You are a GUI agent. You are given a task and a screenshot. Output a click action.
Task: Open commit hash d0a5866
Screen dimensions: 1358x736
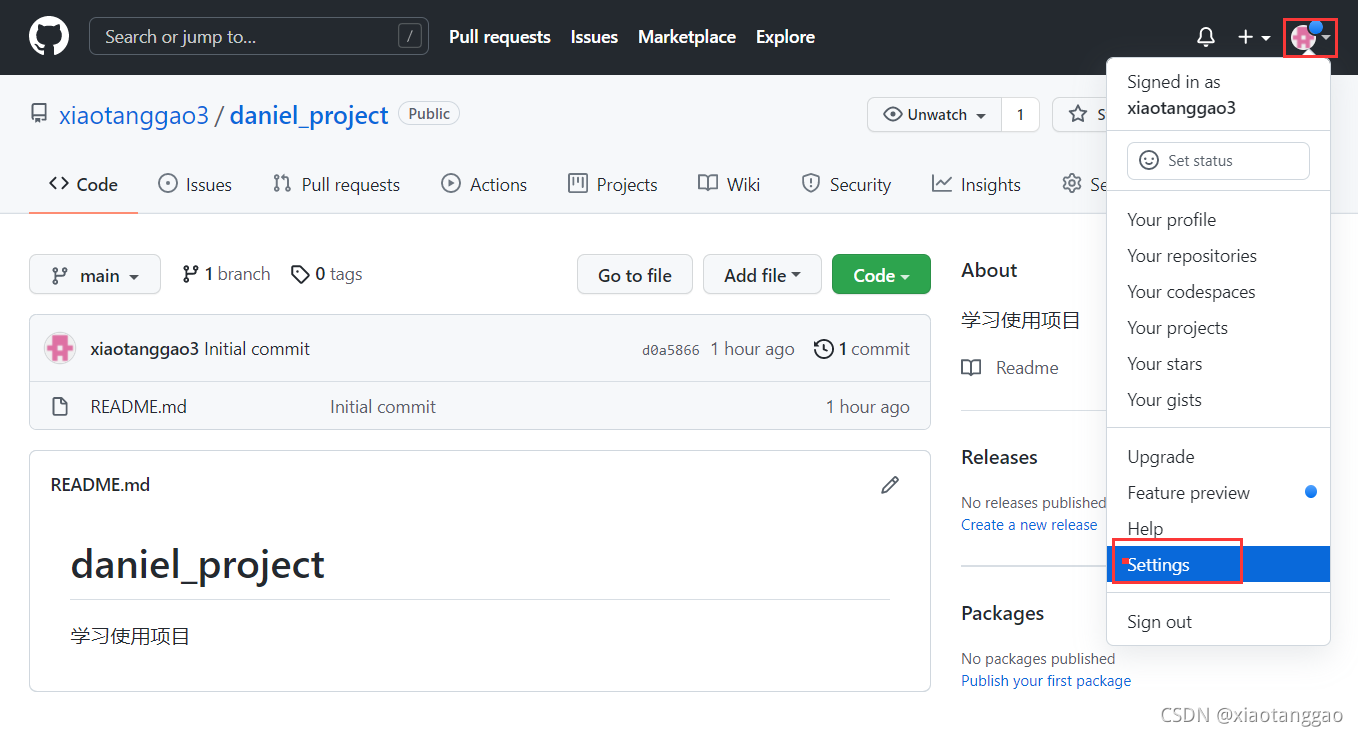click(x=671, y=350)
